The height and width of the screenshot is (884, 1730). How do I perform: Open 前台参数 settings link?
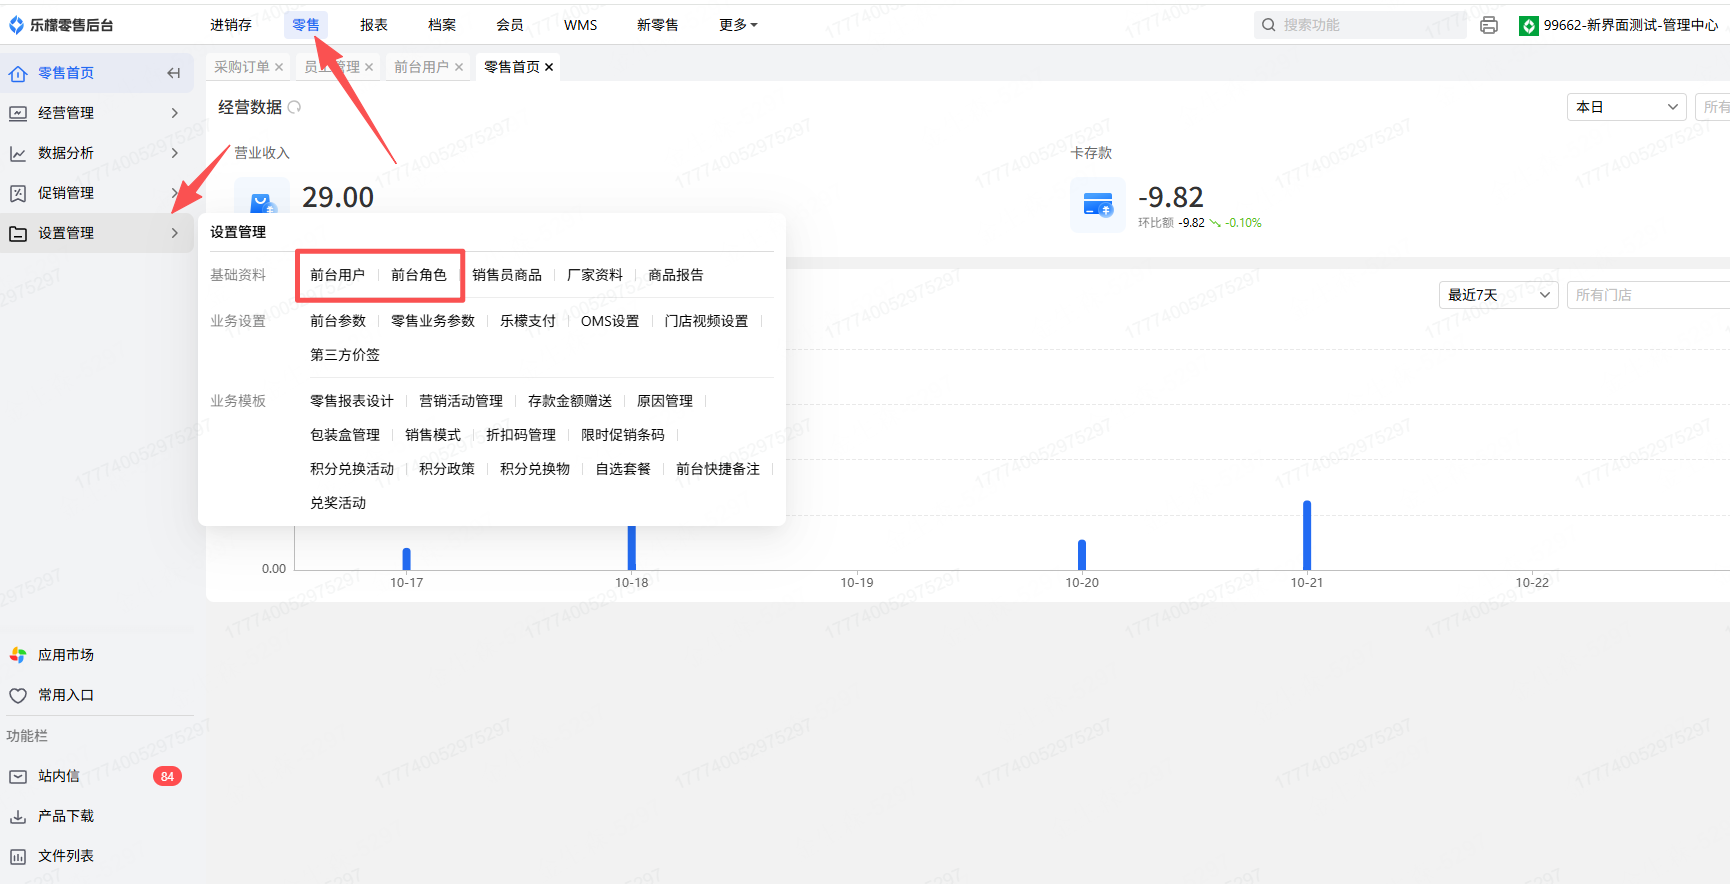click(338, 321)
